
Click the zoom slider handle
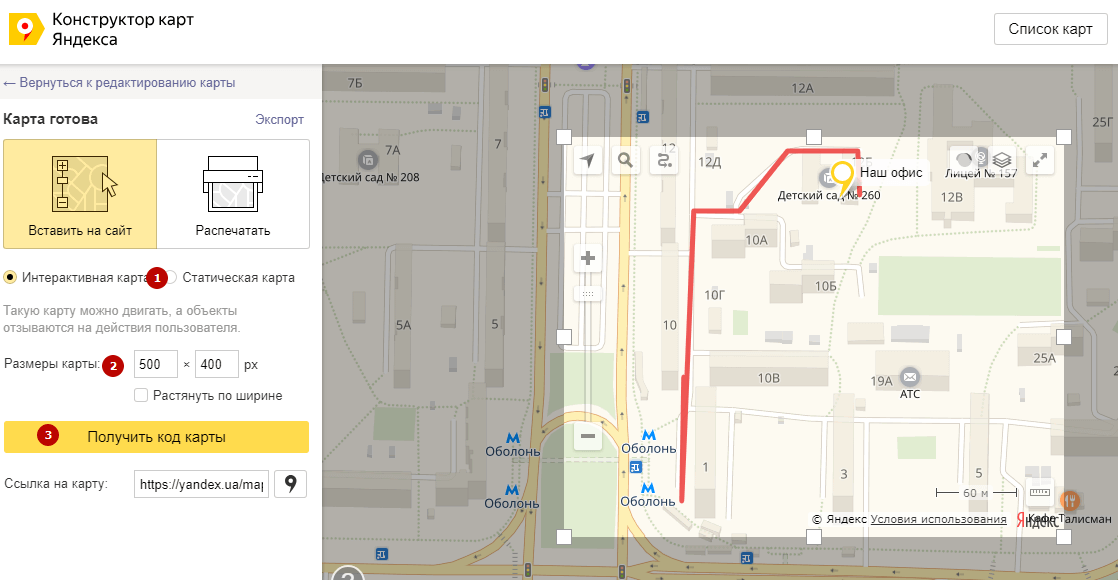click(588, 294)
